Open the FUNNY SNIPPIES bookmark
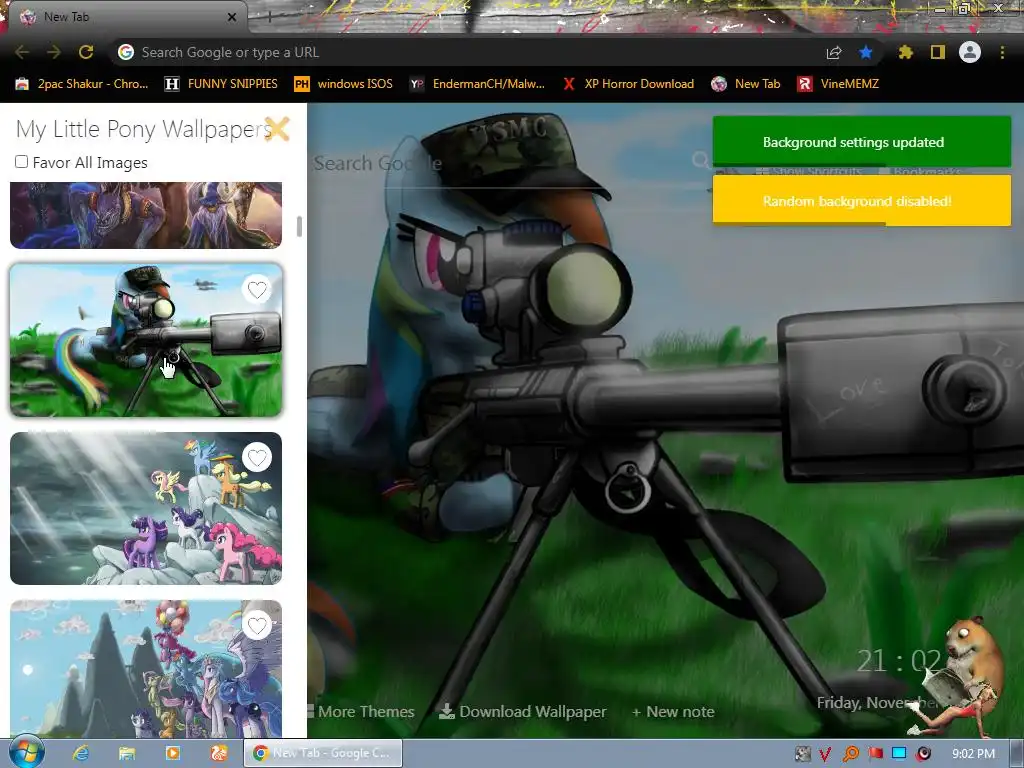The image size is (1024, 768). click(x=221, y=84)
